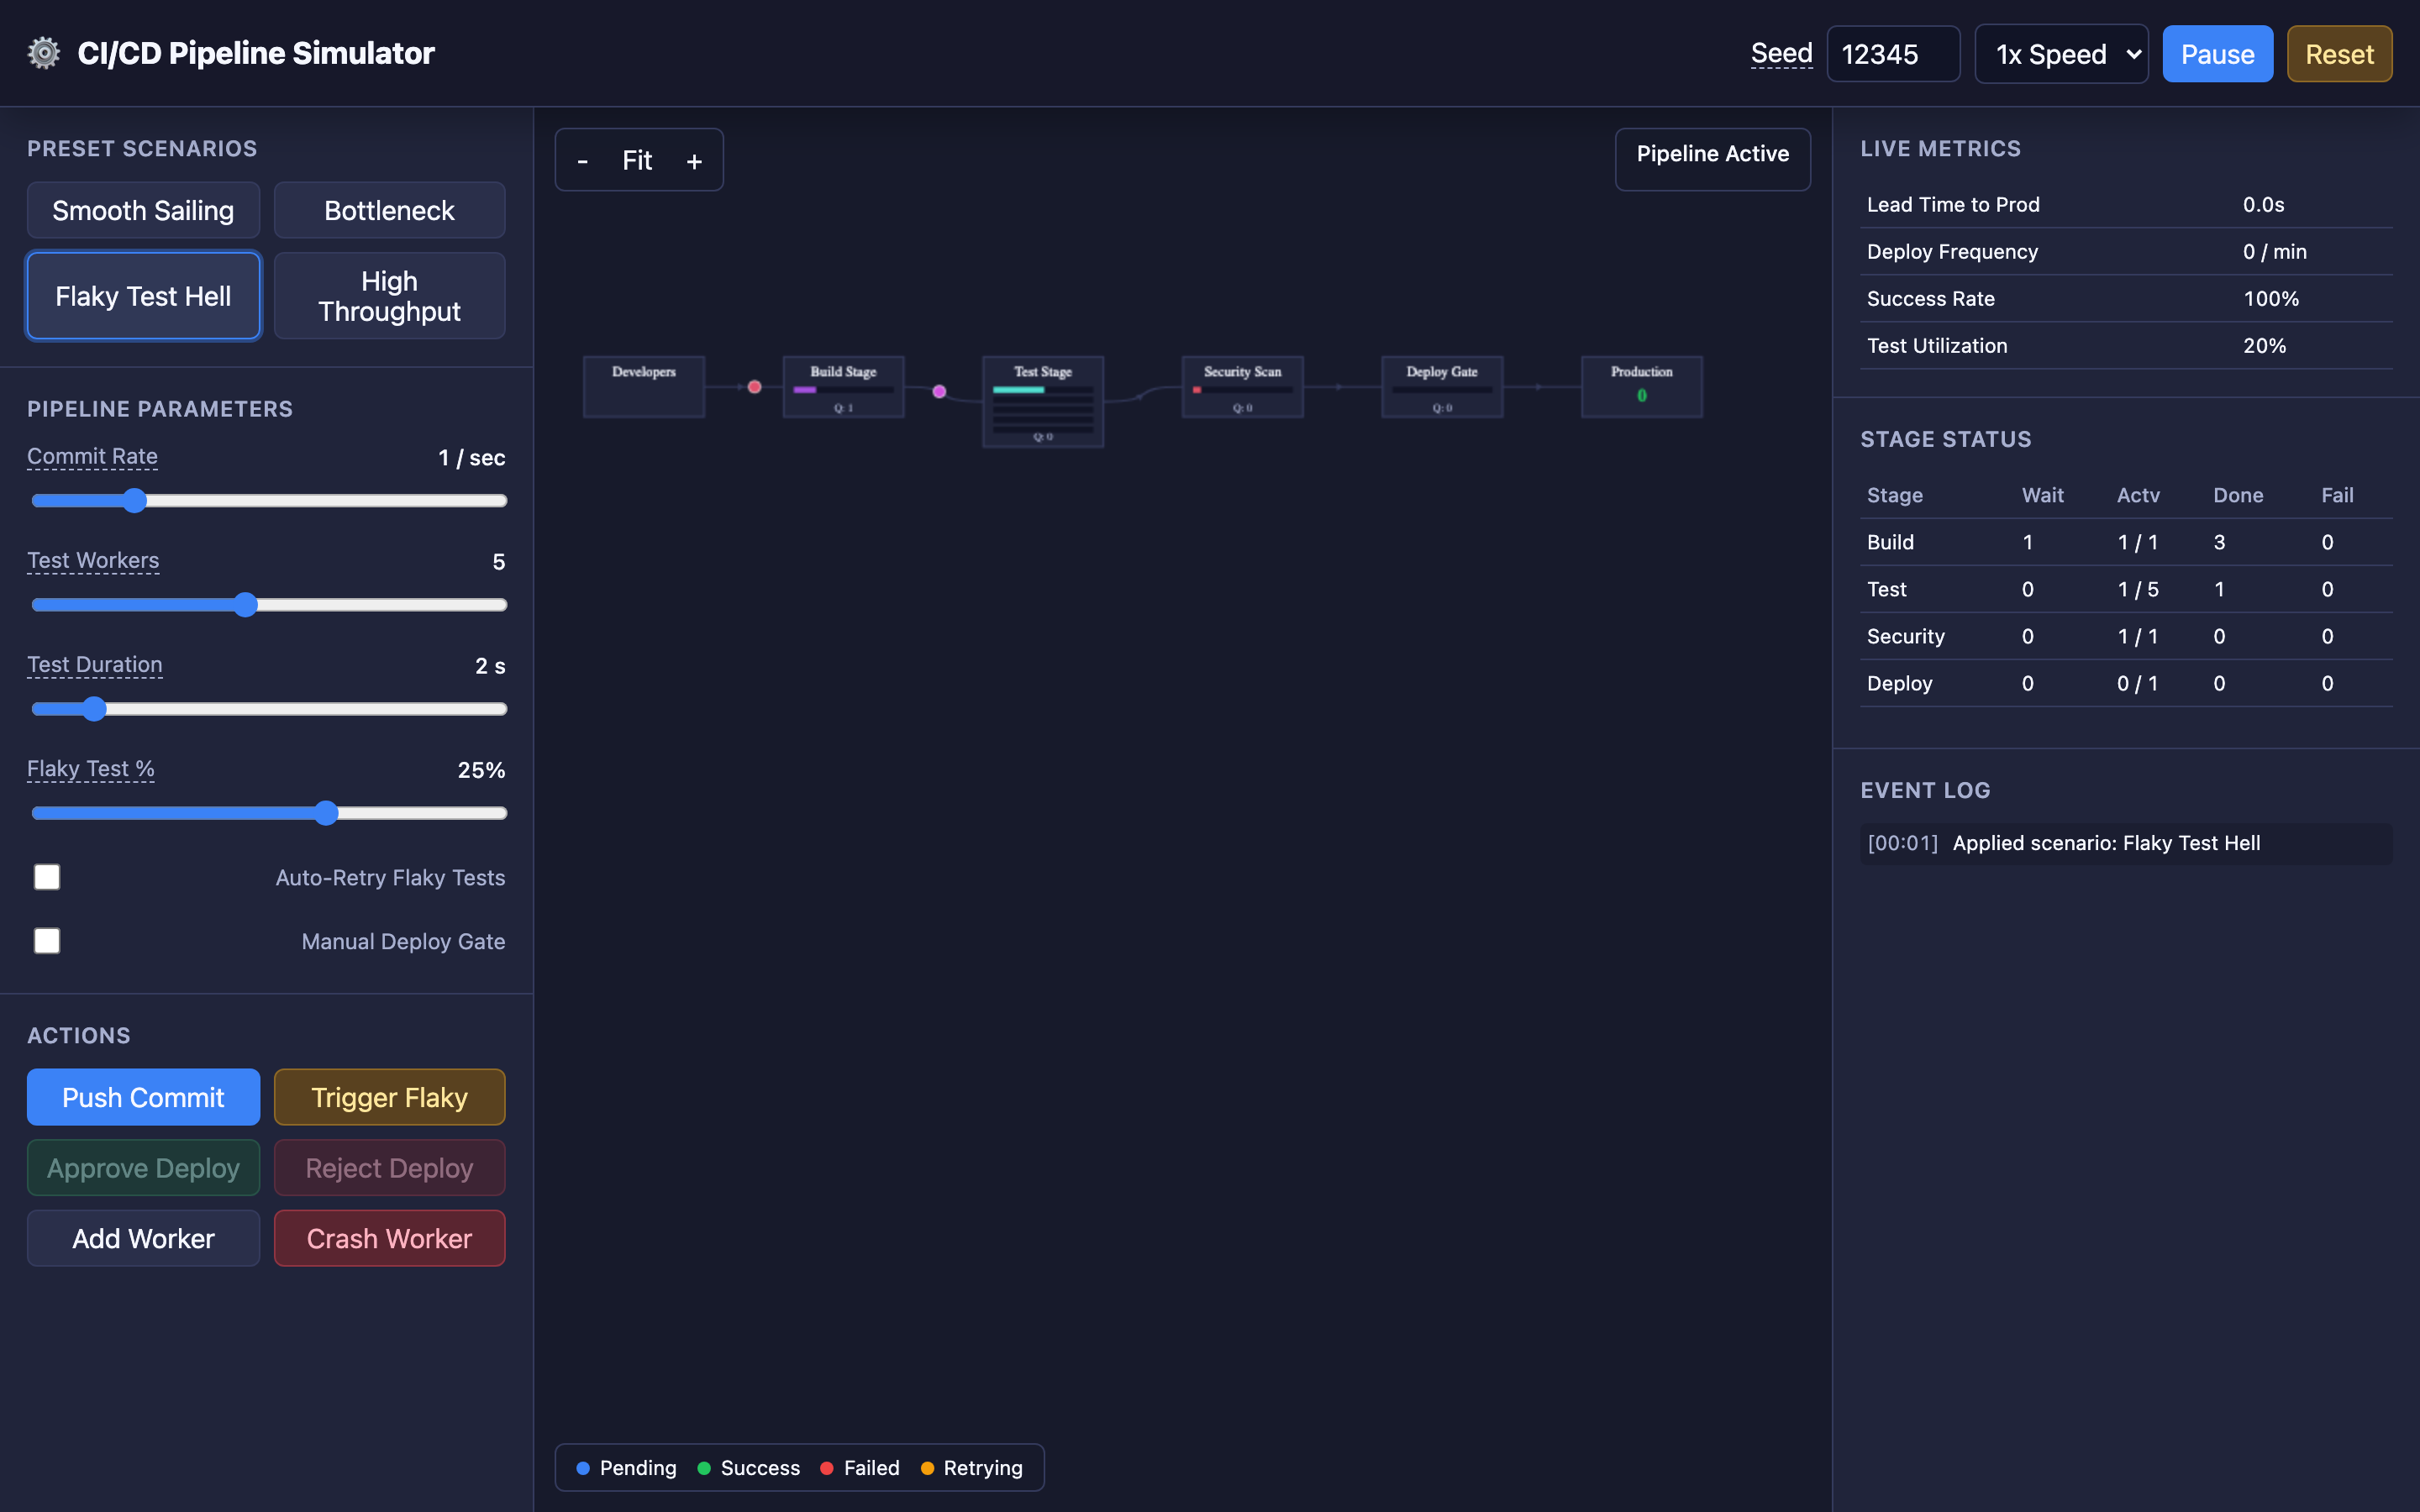
Task: Select the Build Stage node
Action: (843, 386)
